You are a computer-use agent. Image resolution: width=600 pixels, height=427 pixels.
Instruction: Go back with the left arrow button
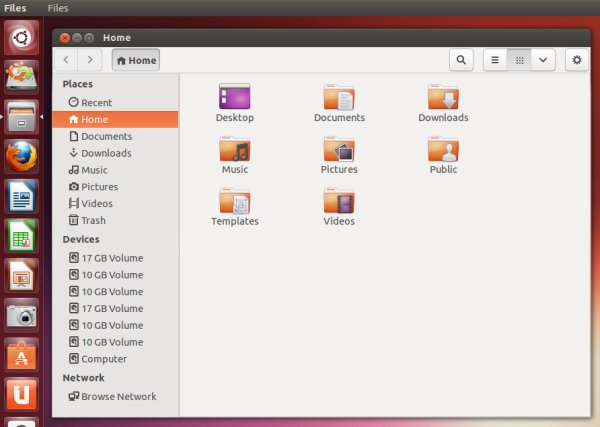click(67, 60)
